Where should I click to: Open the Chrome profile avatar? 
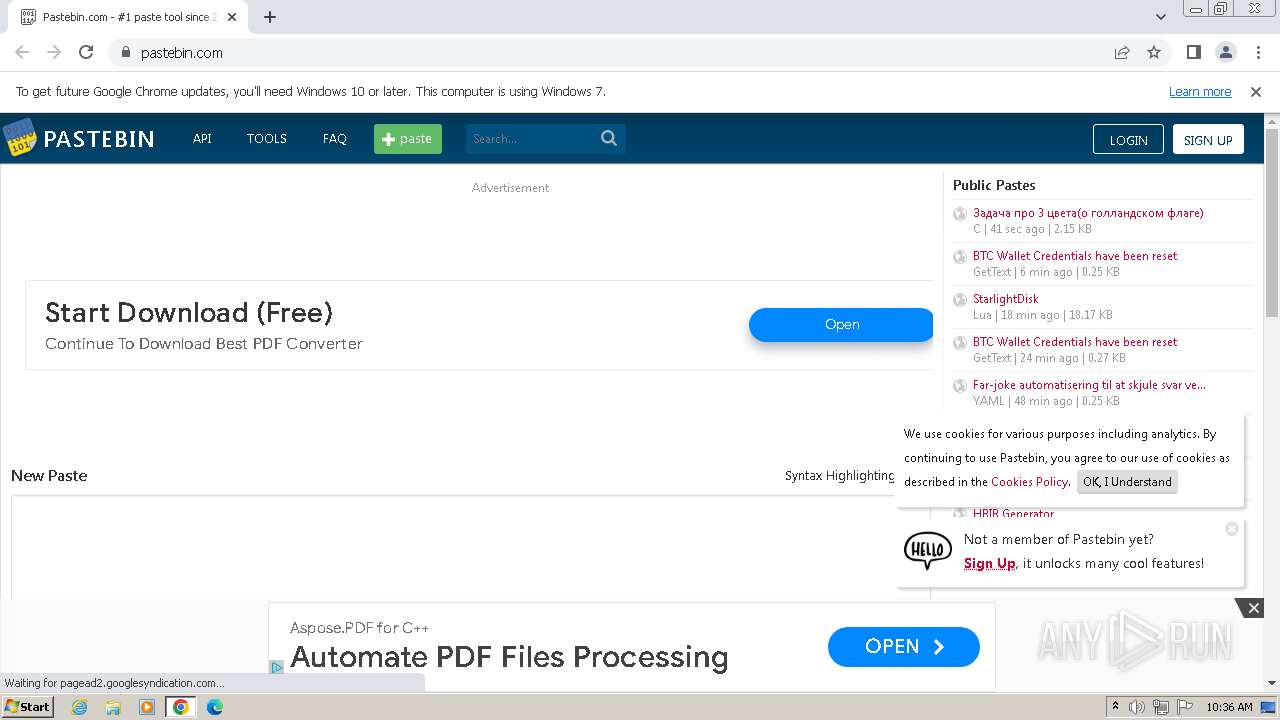click(x=1225, y=52)
